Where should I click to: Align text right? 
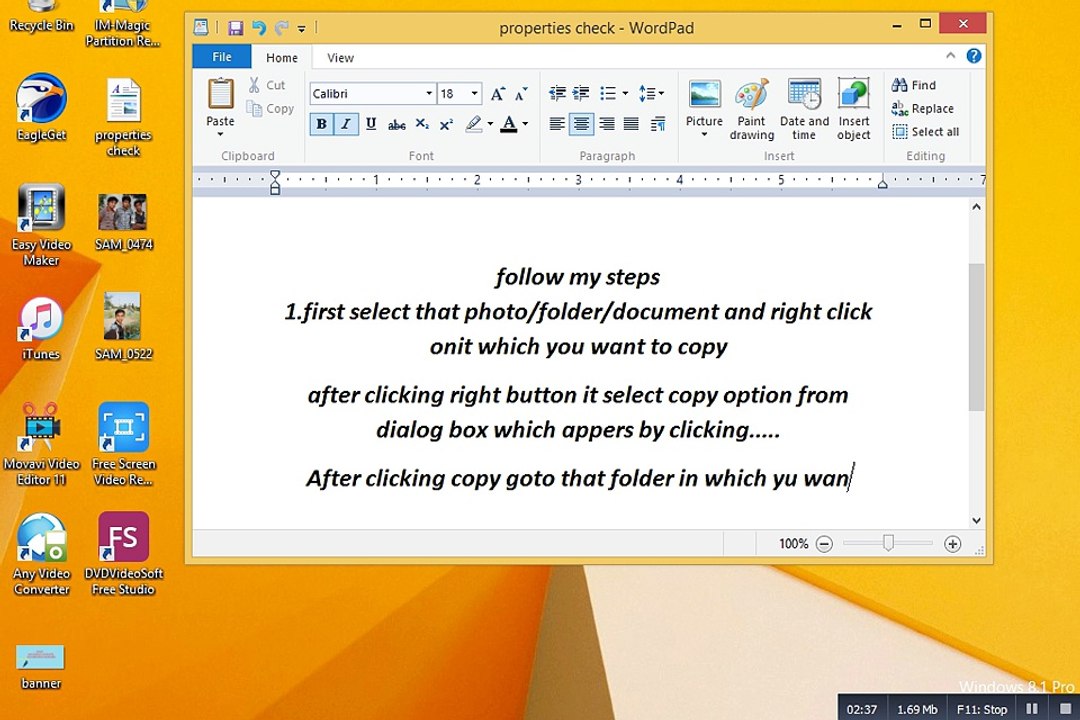(x=607, y=124)
